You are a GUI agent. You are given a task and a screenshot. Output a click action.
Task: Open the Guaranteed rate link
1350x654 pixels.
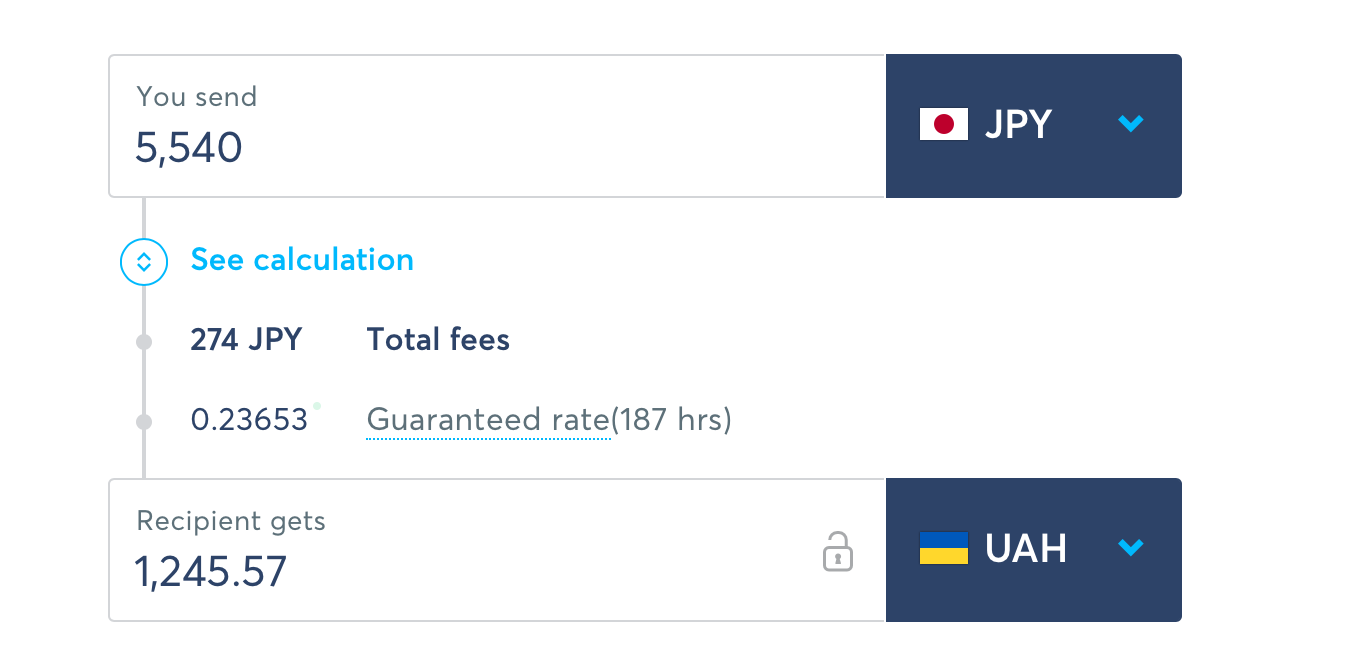[488, 420]
